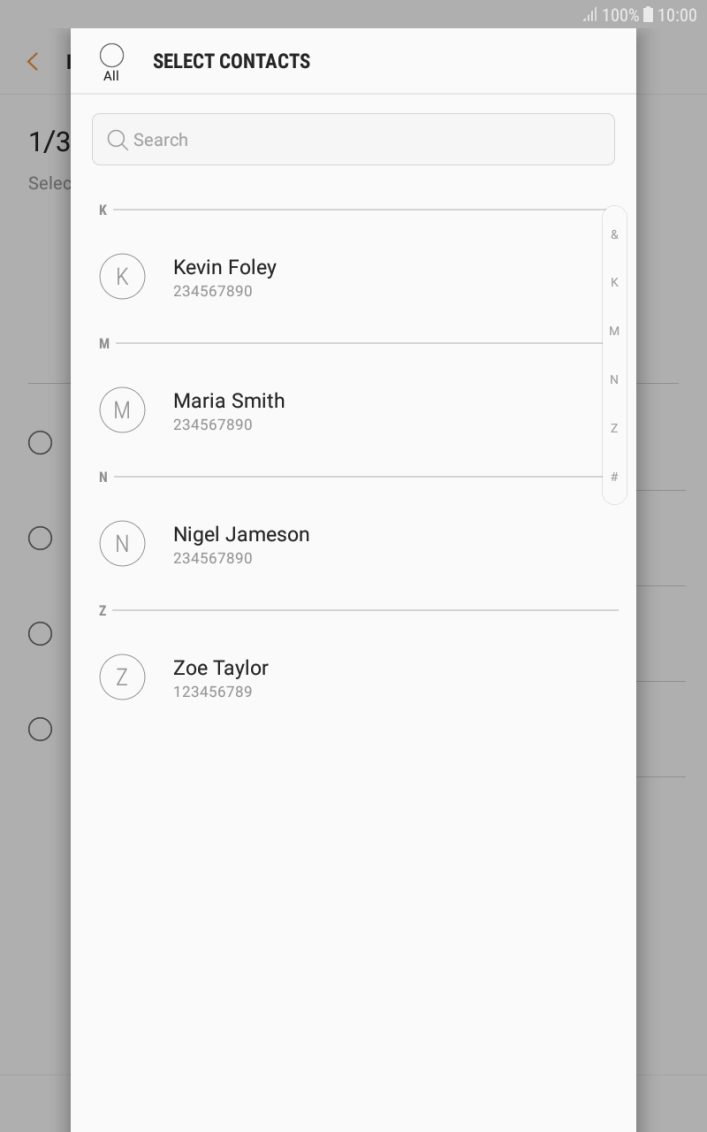Select the first background radio button
This screenshot has width=707, height=1132.
40,443
